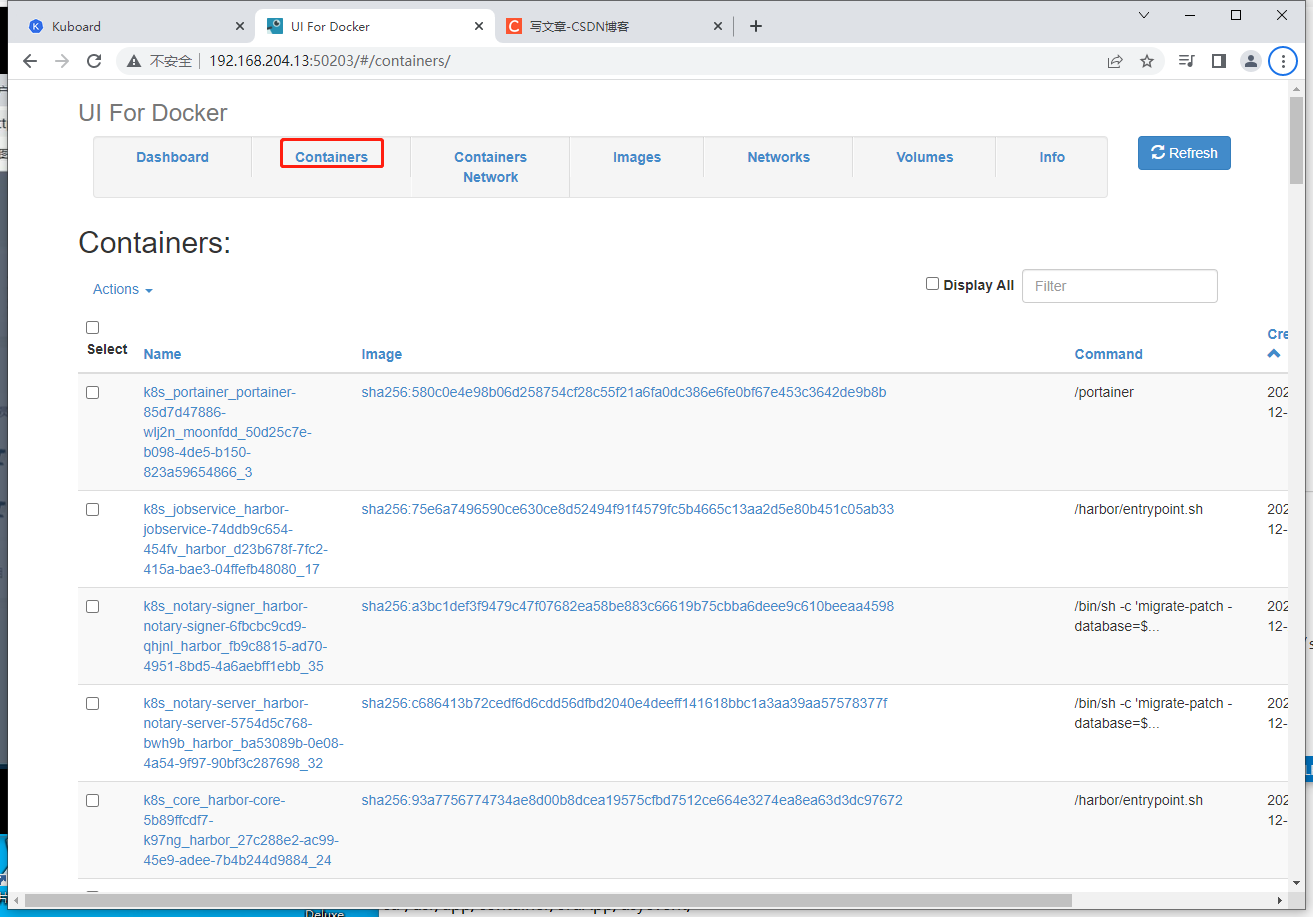The height and width of the screenshot is (917, 1313).
Task: Close the CSDN blog tab
Action: pyautogui.click(x=718, y=26)
